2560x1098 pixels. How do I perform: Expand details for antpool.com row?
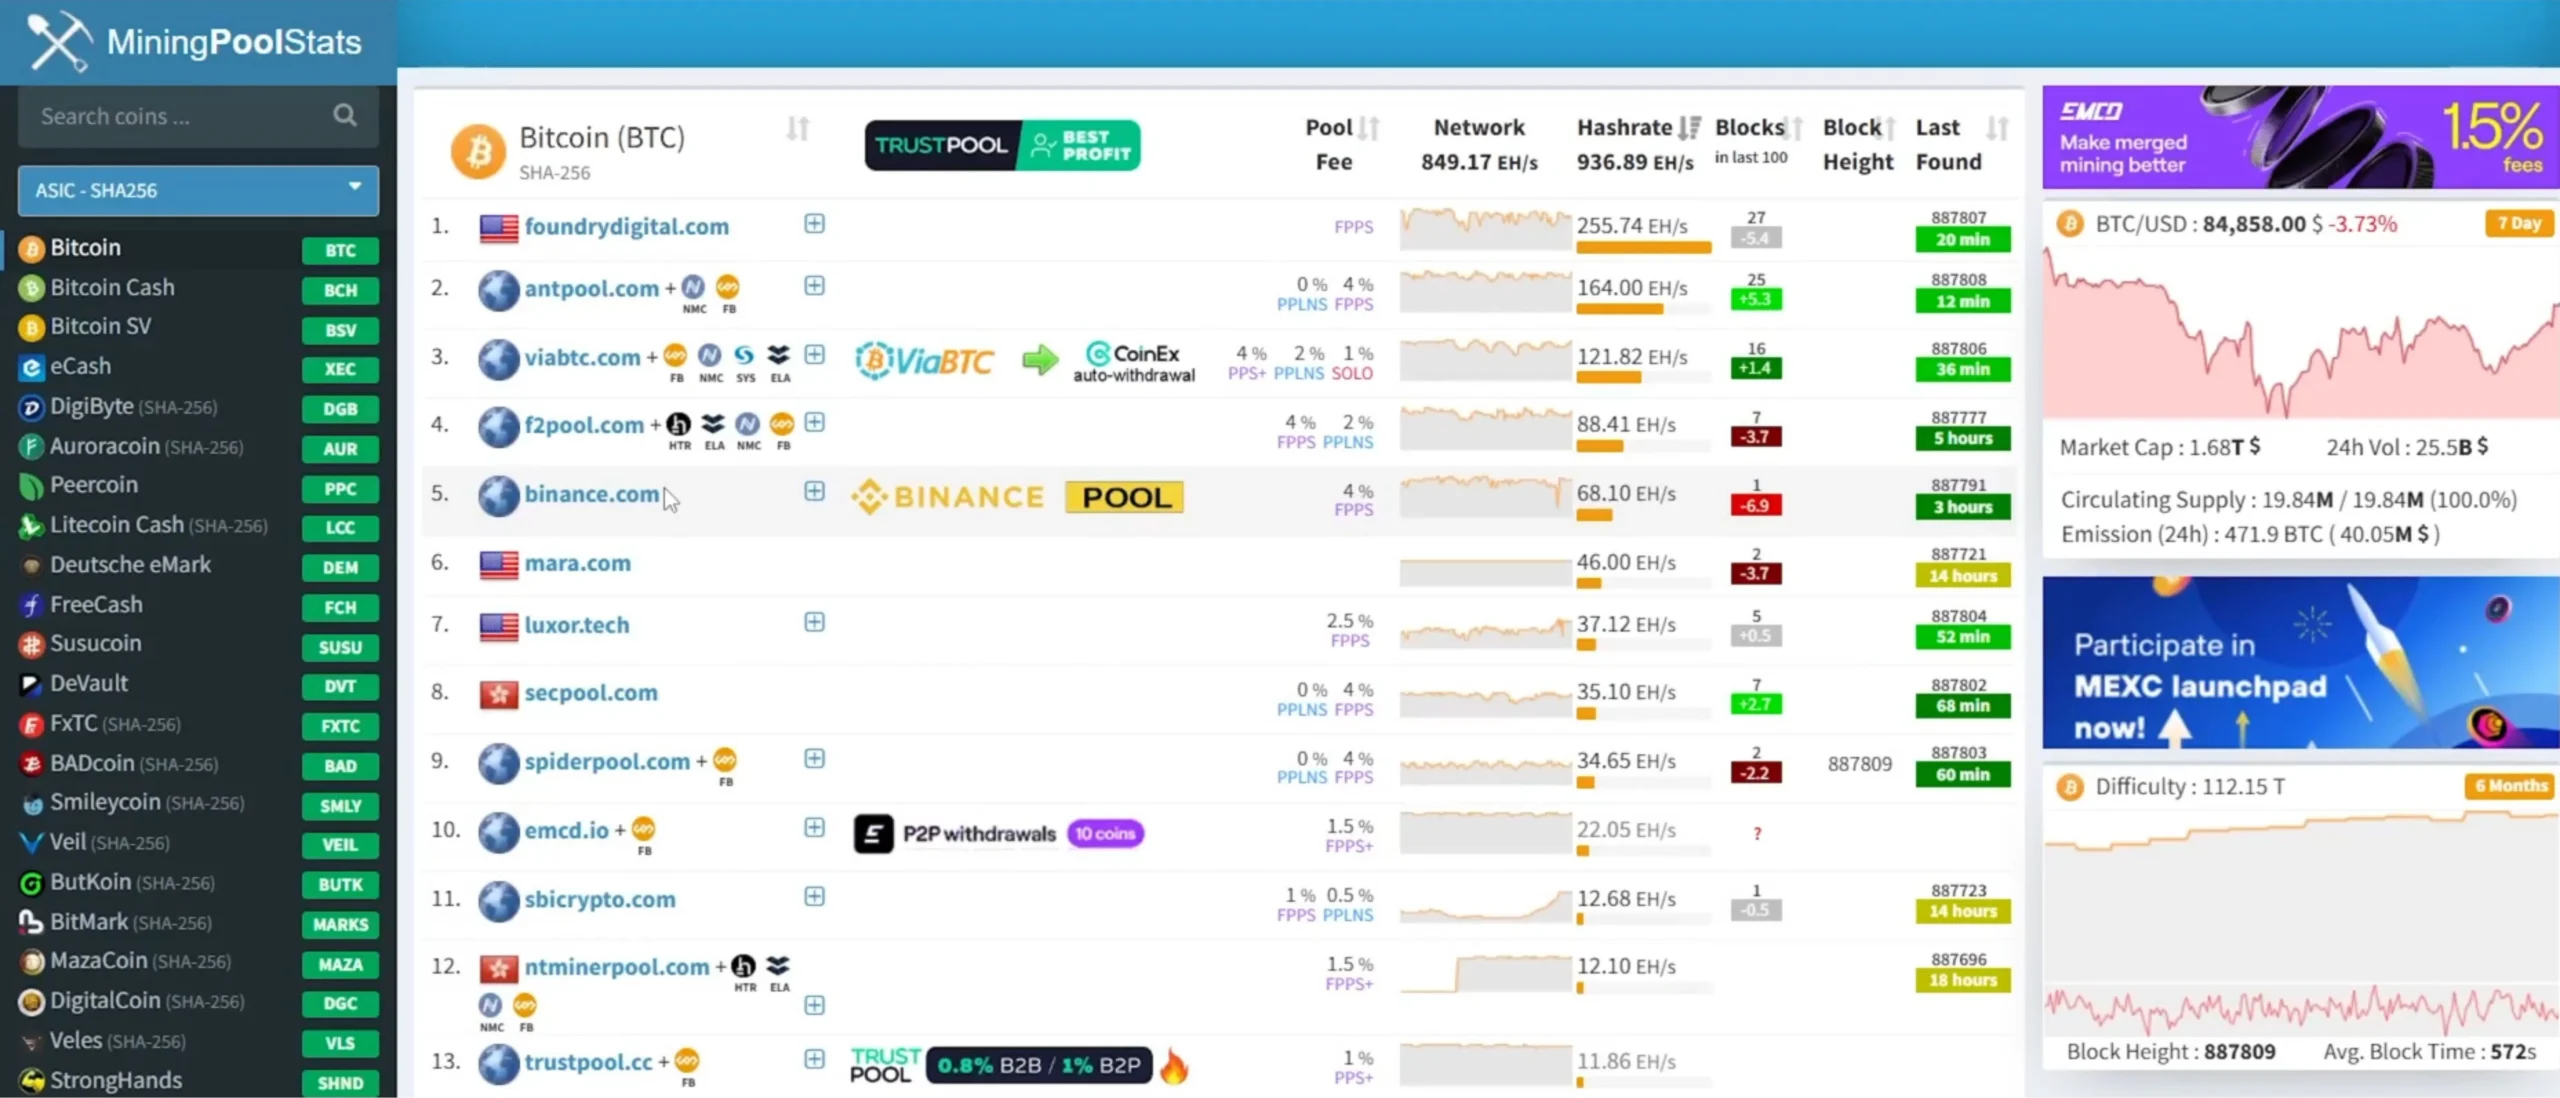(815, 286)
